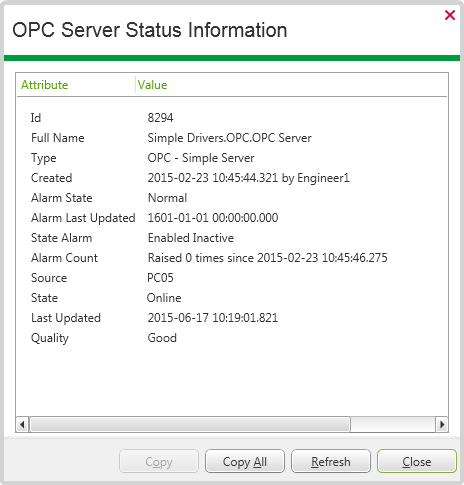
Task: Select the Id row value 8294
Action: point(160,118)
